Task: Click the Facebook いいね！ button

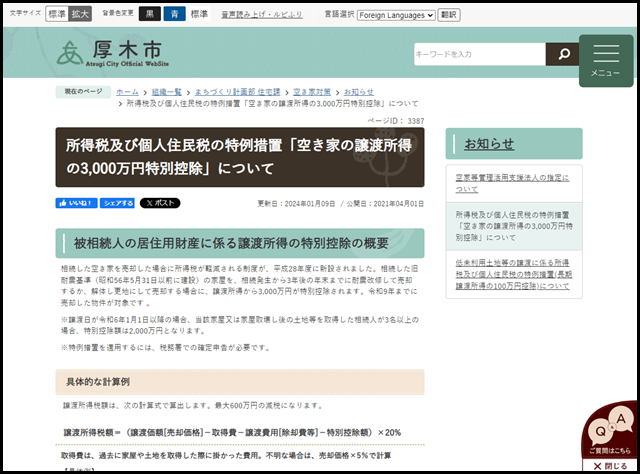Action: click(76, 203)
